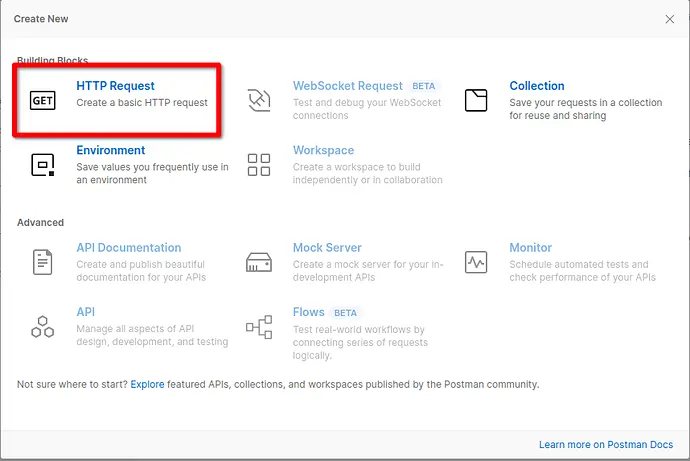Click the WebSocket Request title
690x461 pixels.
[347, 86]
